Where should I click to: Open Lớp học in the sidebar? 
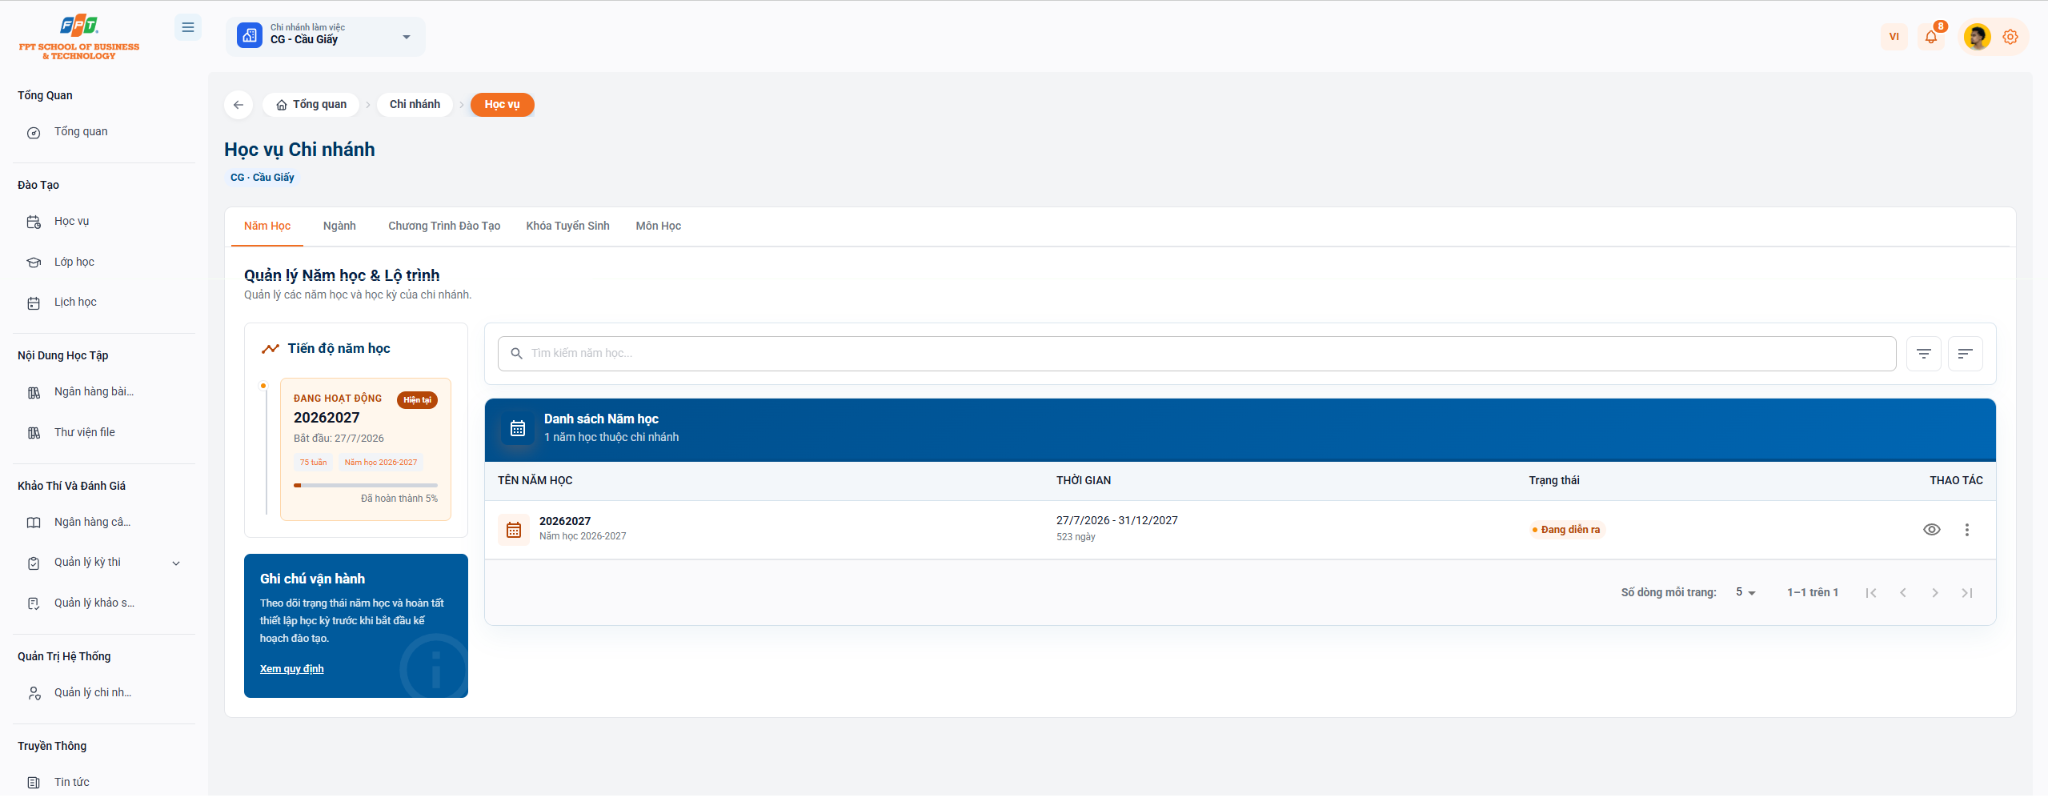click(104, 262)
